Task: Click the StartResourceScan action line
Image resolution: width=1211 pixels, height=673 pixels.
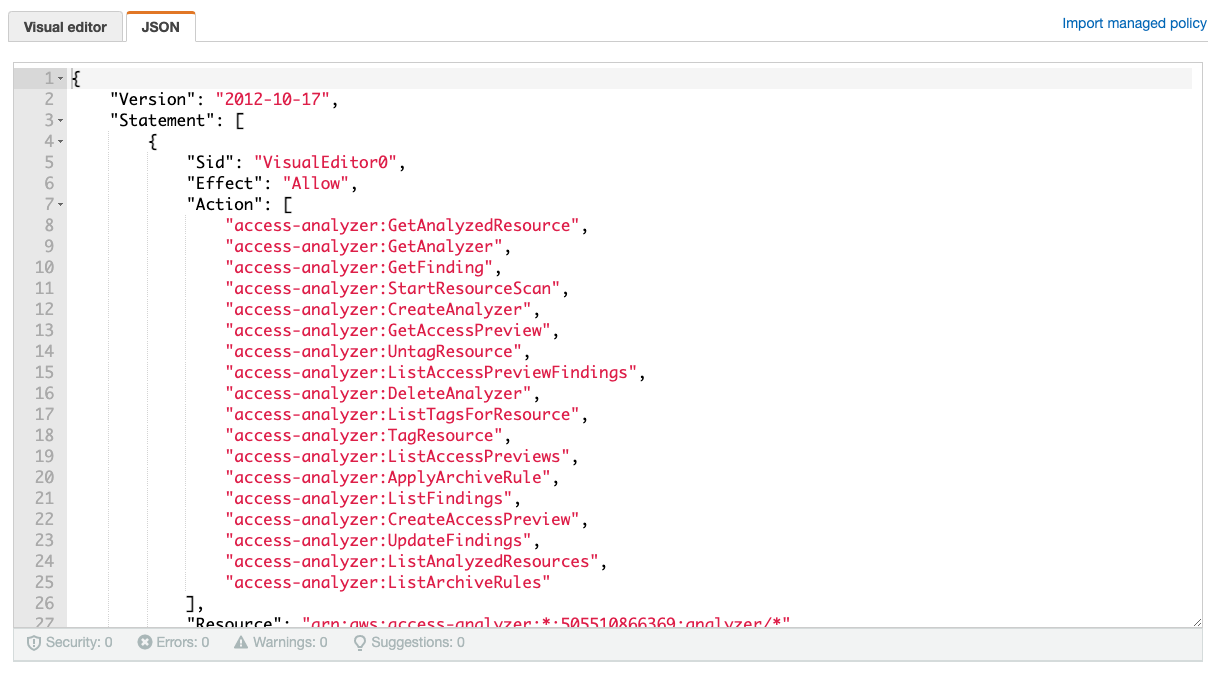Action: 393,288
